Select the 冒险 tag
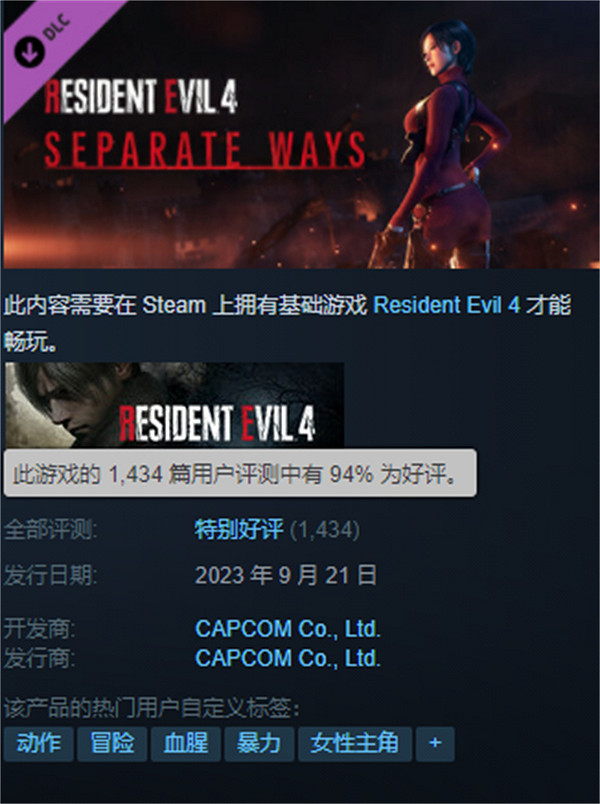Screen dimensions: 600x804 tap(112, 743)
